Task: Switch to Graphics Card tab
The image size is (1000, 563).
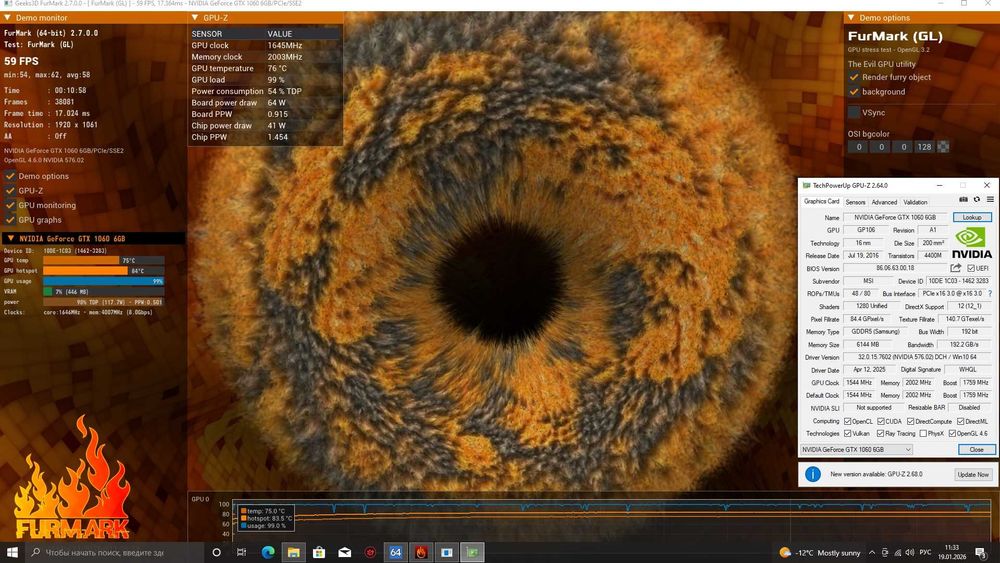Action: [821, 201]
